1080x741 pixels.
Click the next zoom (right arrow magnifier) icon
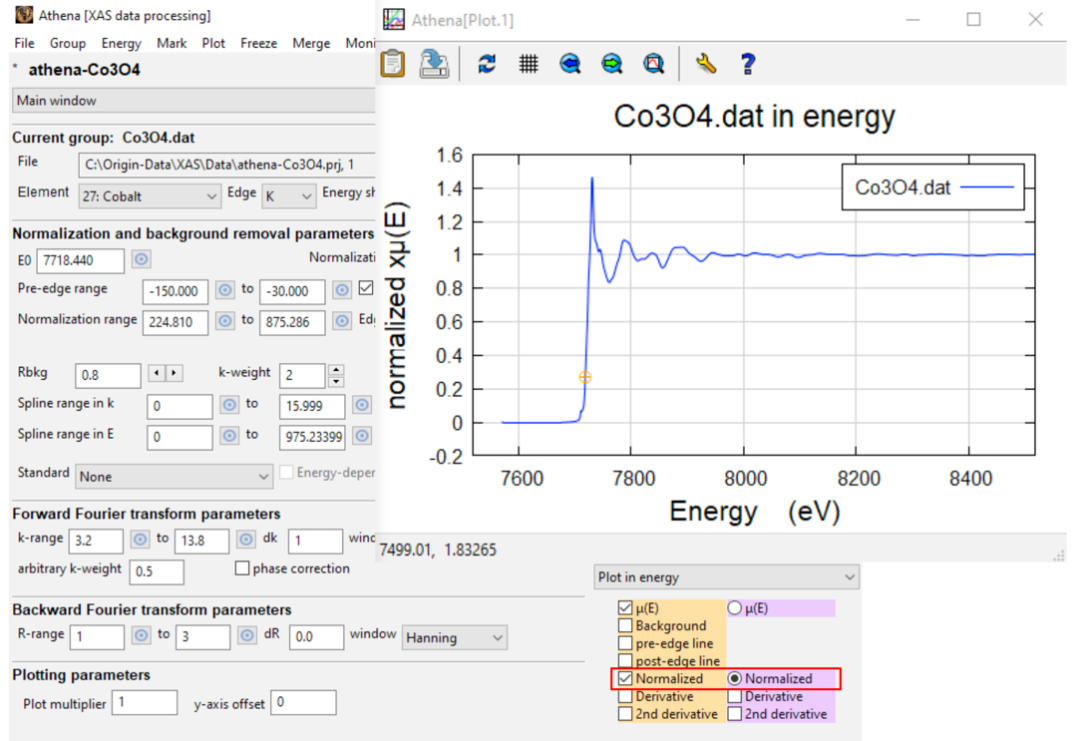tap(612, 64)
